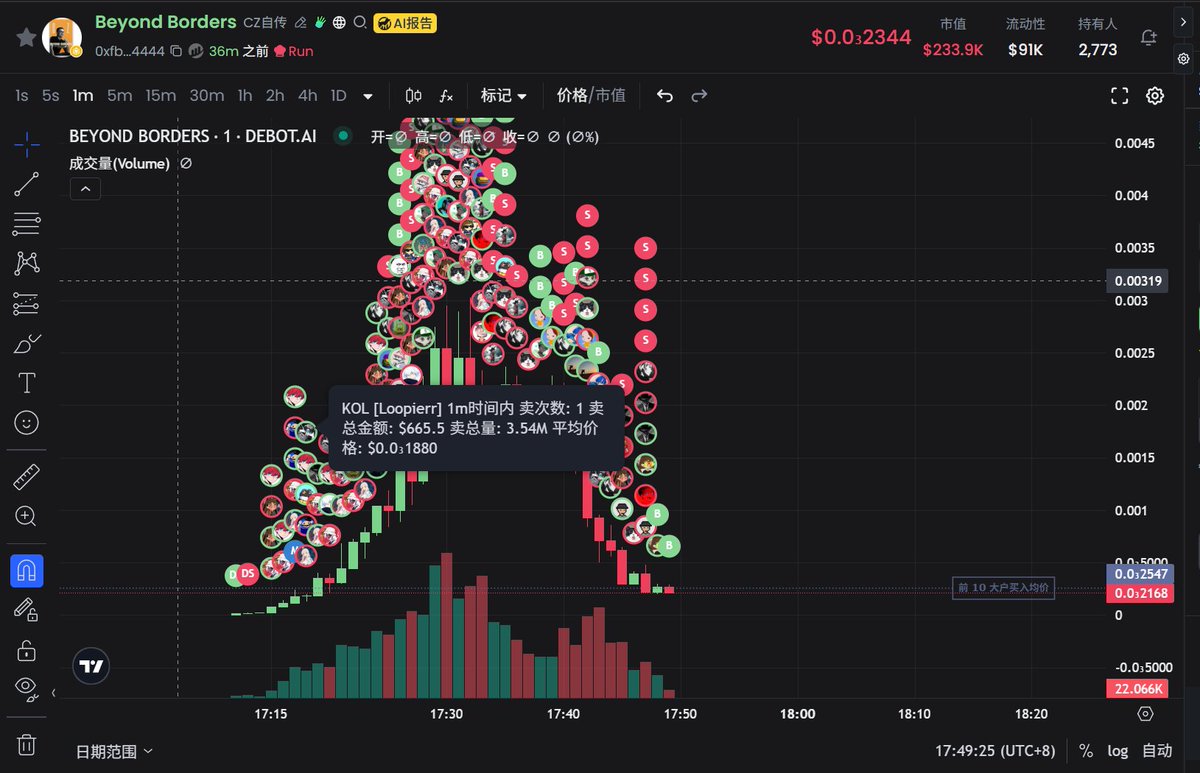The image size is (1200, 773).
Task: Open the more timeframes dropdown arrow
Action: [368, 96]
